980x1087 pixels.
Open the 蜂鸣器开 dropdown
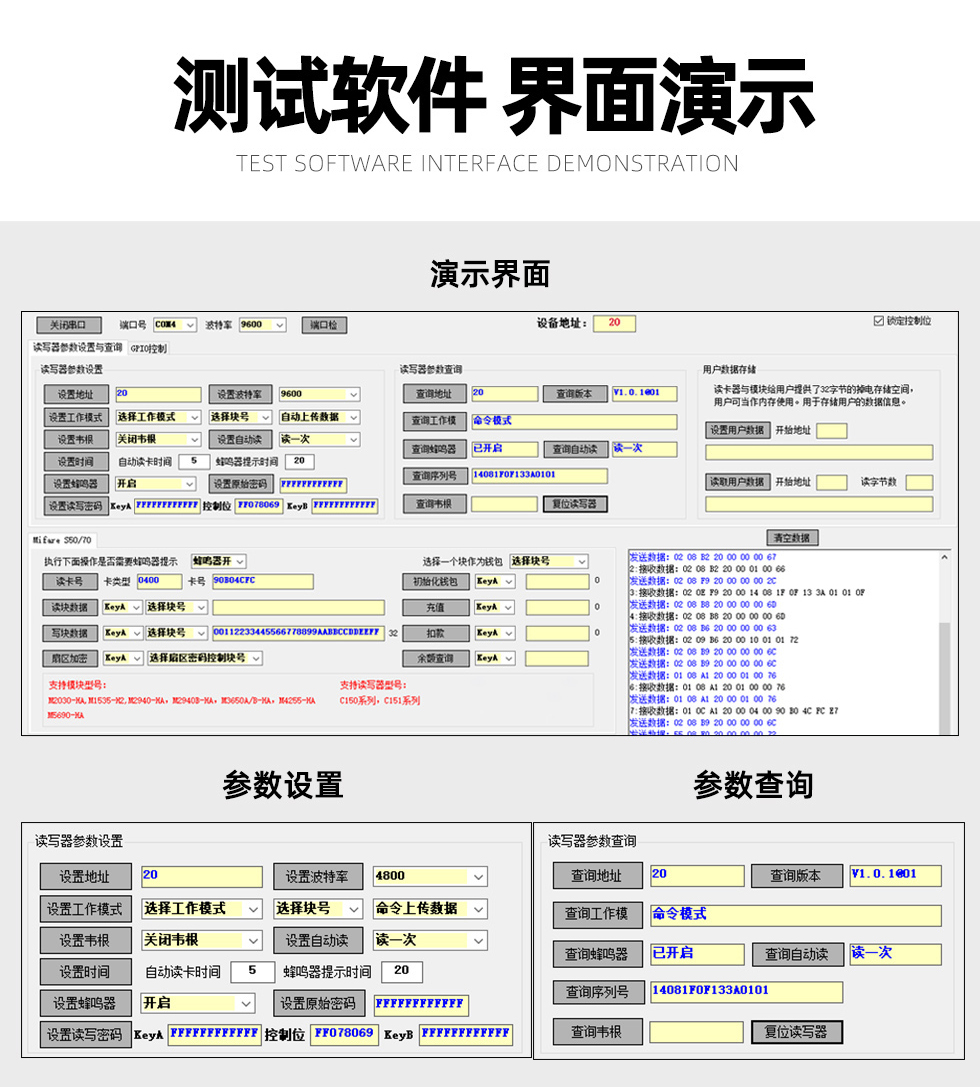coord(218,561)
